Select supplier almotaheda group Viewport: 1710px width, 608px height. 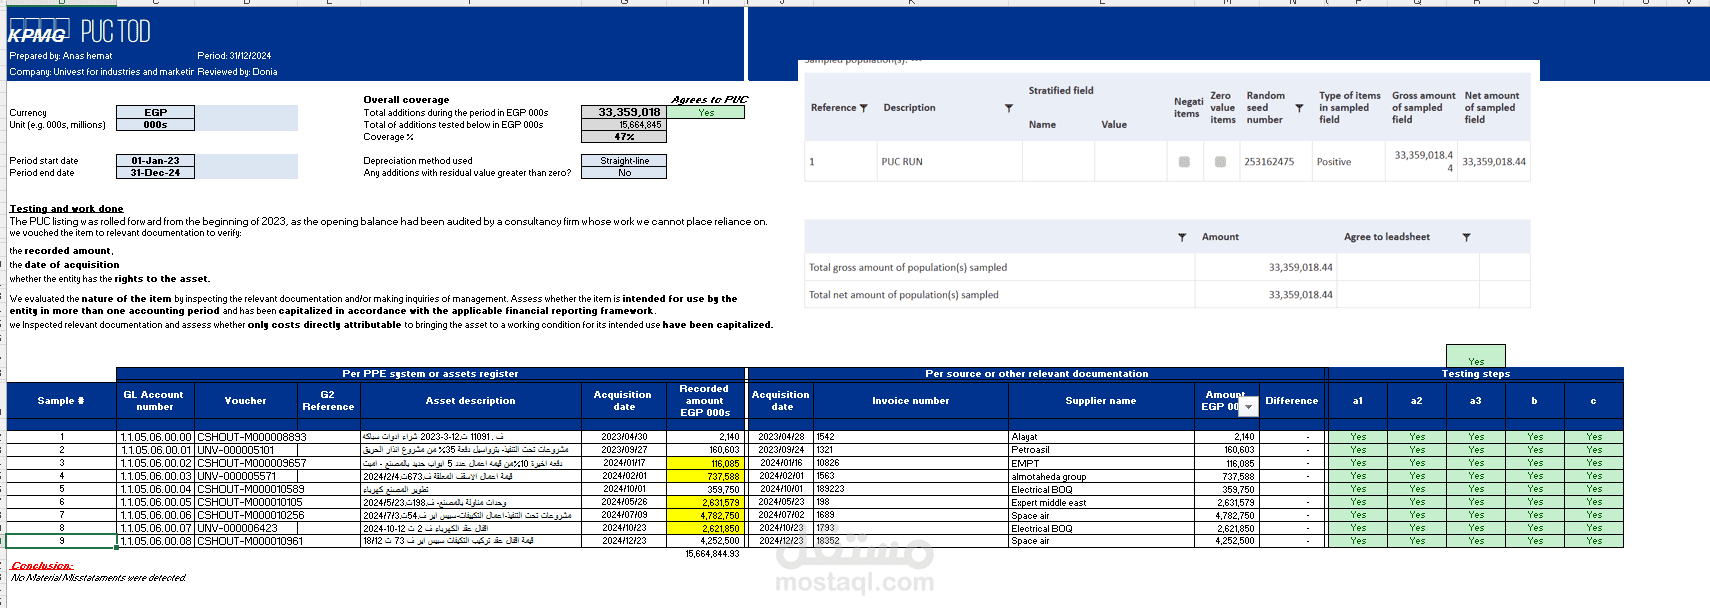click(1048, 476)
